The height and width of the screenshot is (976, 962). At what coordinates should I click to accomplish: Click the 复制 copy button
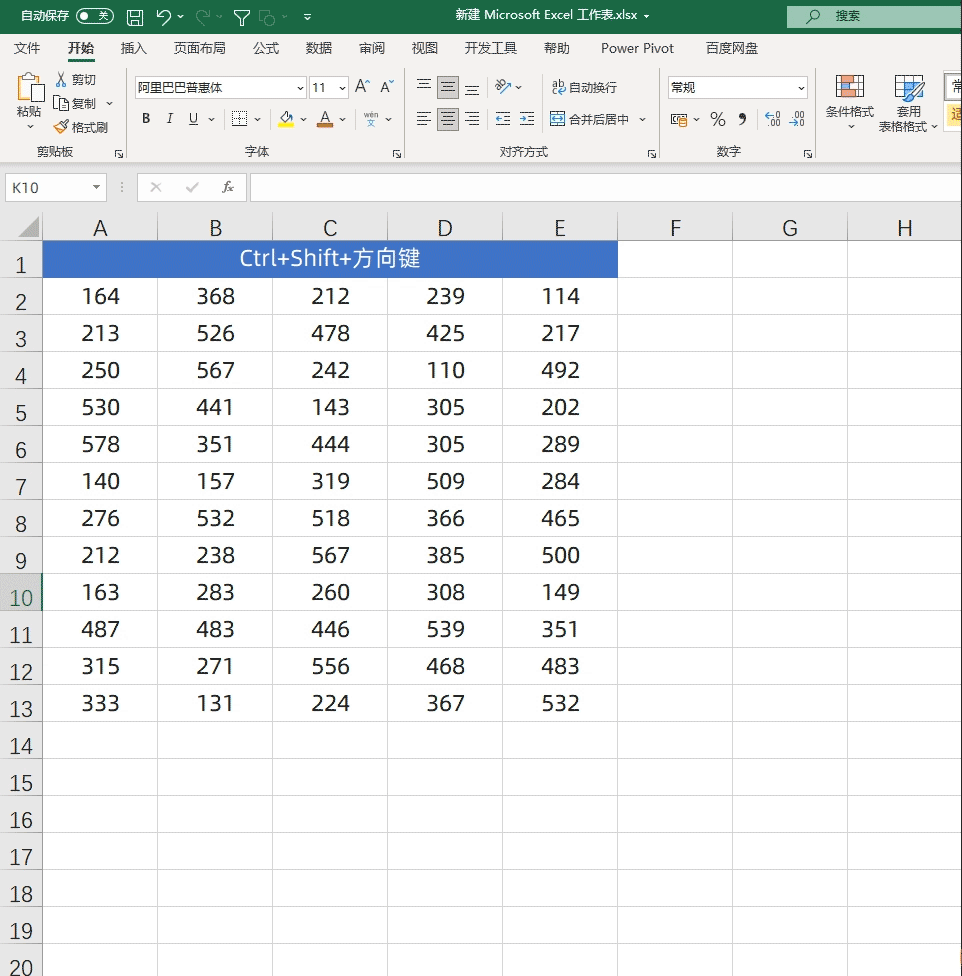point(76,103)
